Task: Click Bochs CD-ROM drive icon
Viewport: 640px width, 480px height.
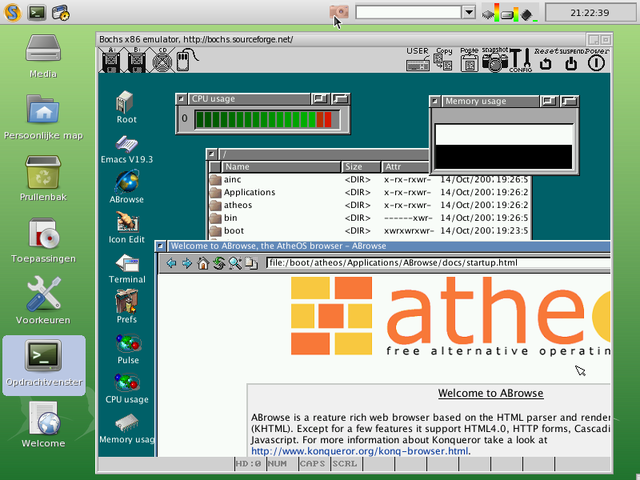Action: pyautogui.click(x=162, y=60)
